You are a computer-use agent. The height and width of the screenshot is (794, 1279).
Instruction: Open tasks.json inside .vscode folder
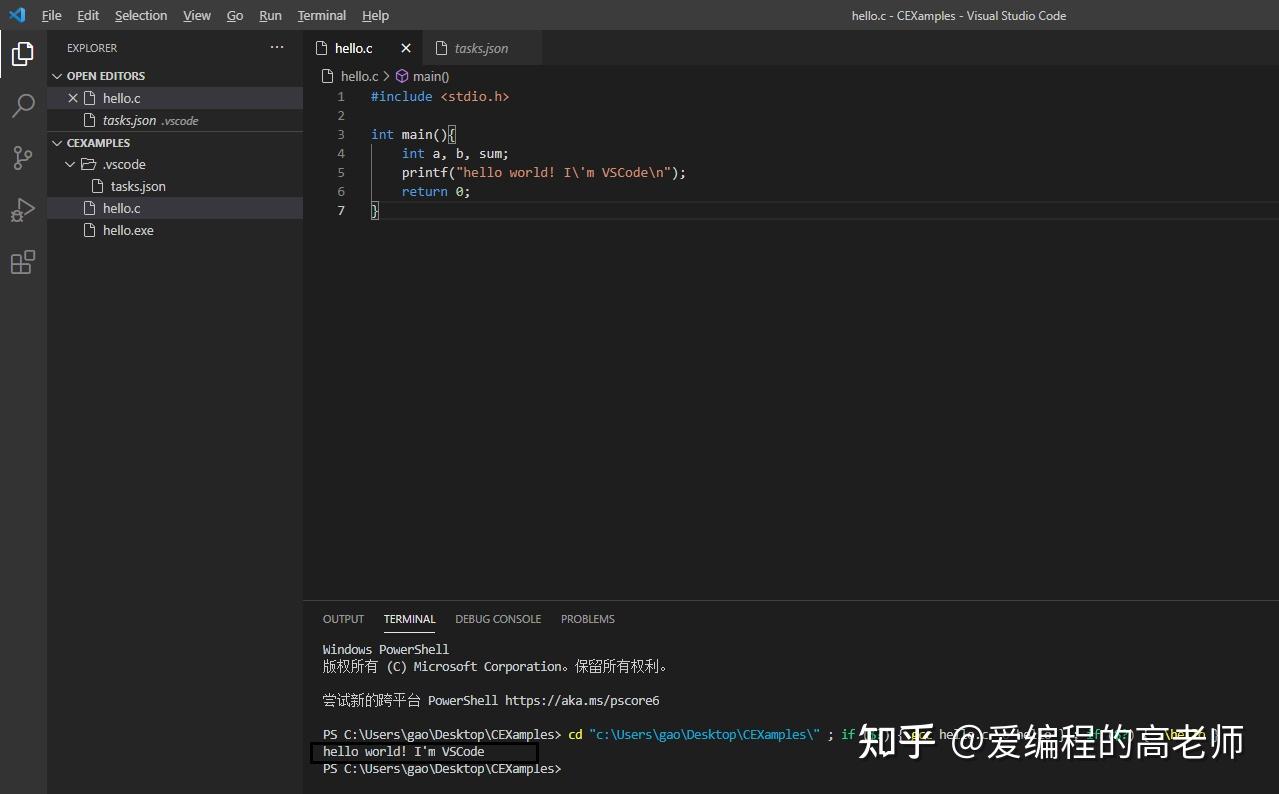[175, 186]
